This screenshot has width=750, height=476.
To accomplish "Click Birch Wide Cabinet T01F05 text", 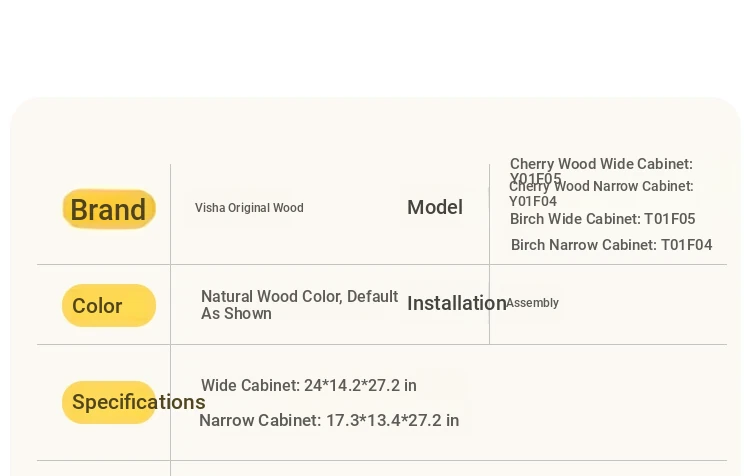I will click(x=603, y=219).
